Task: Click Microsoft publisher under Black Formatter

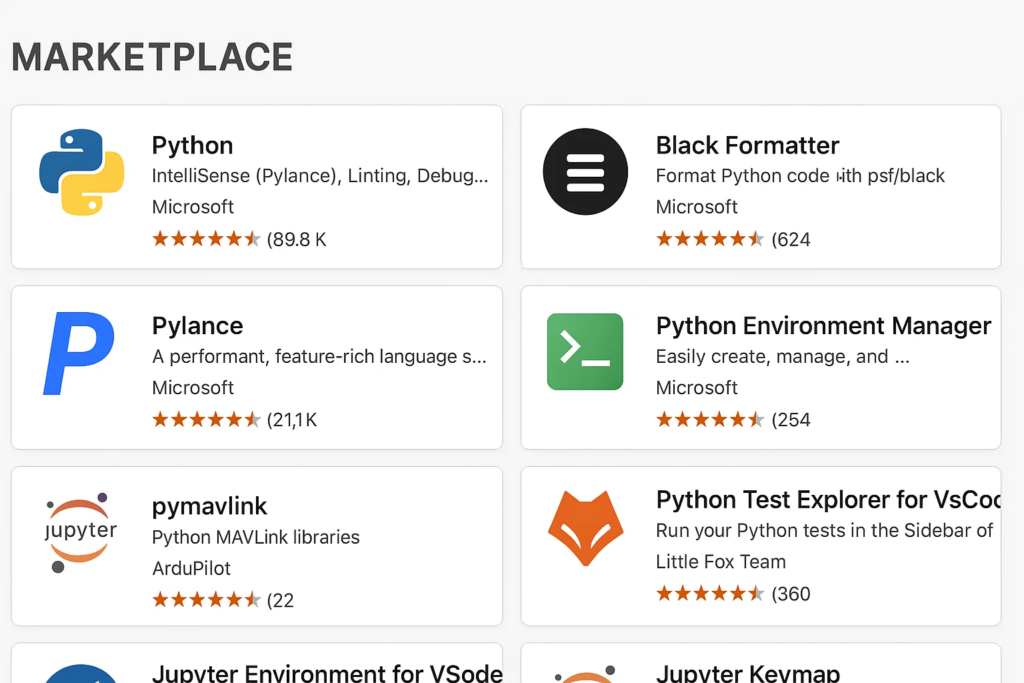Action: pos(697,206)
